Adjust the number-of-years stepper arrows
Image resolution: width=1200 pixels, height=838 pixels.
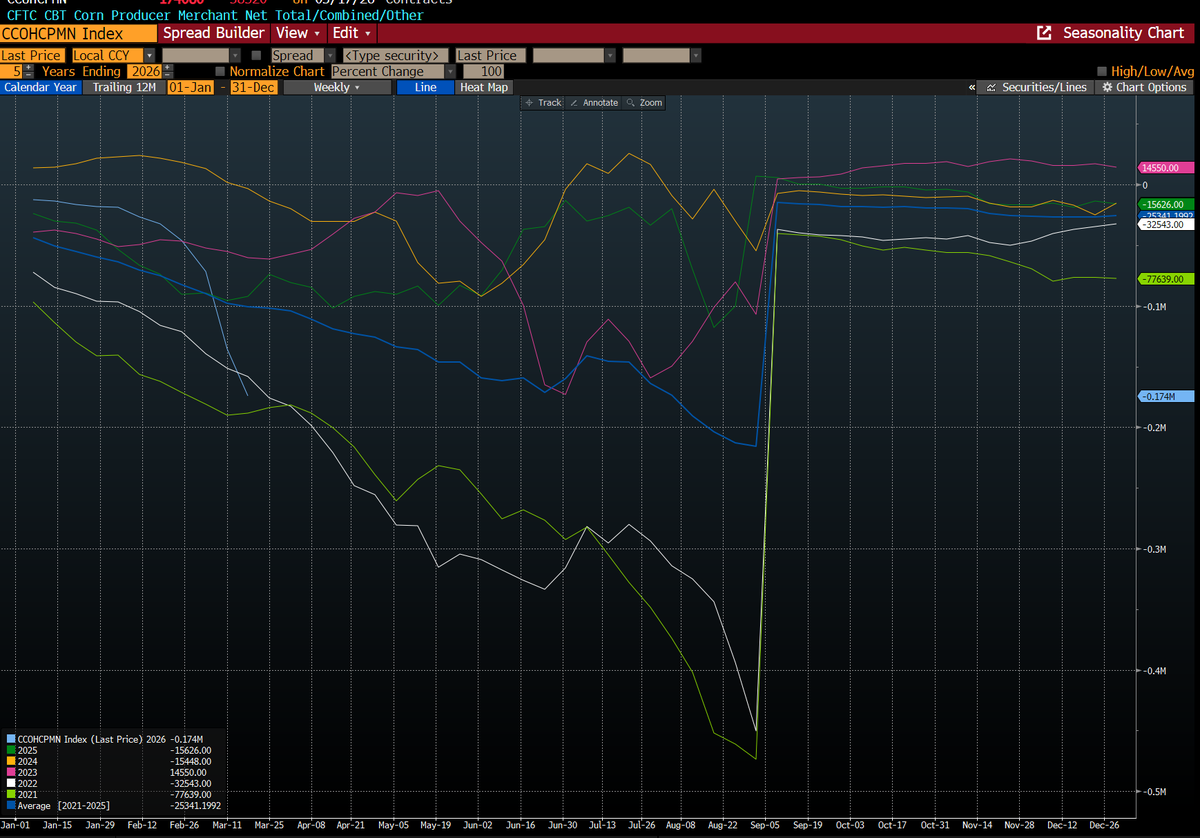(x=29, y=72)
